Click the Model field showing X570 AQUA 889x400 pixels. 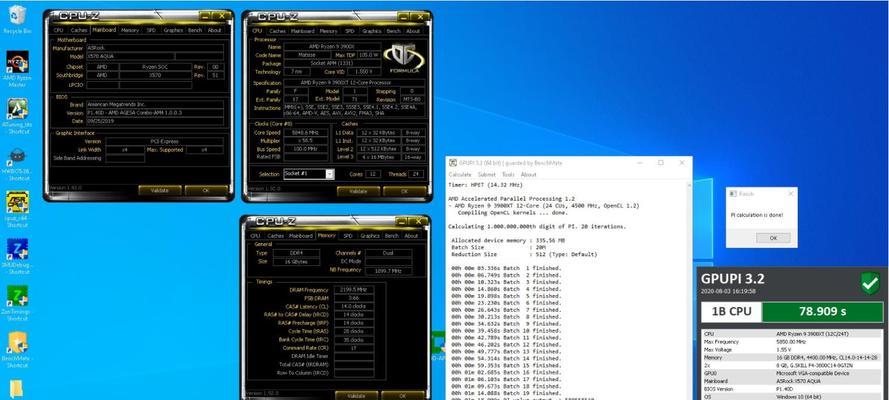click(129, 56)
